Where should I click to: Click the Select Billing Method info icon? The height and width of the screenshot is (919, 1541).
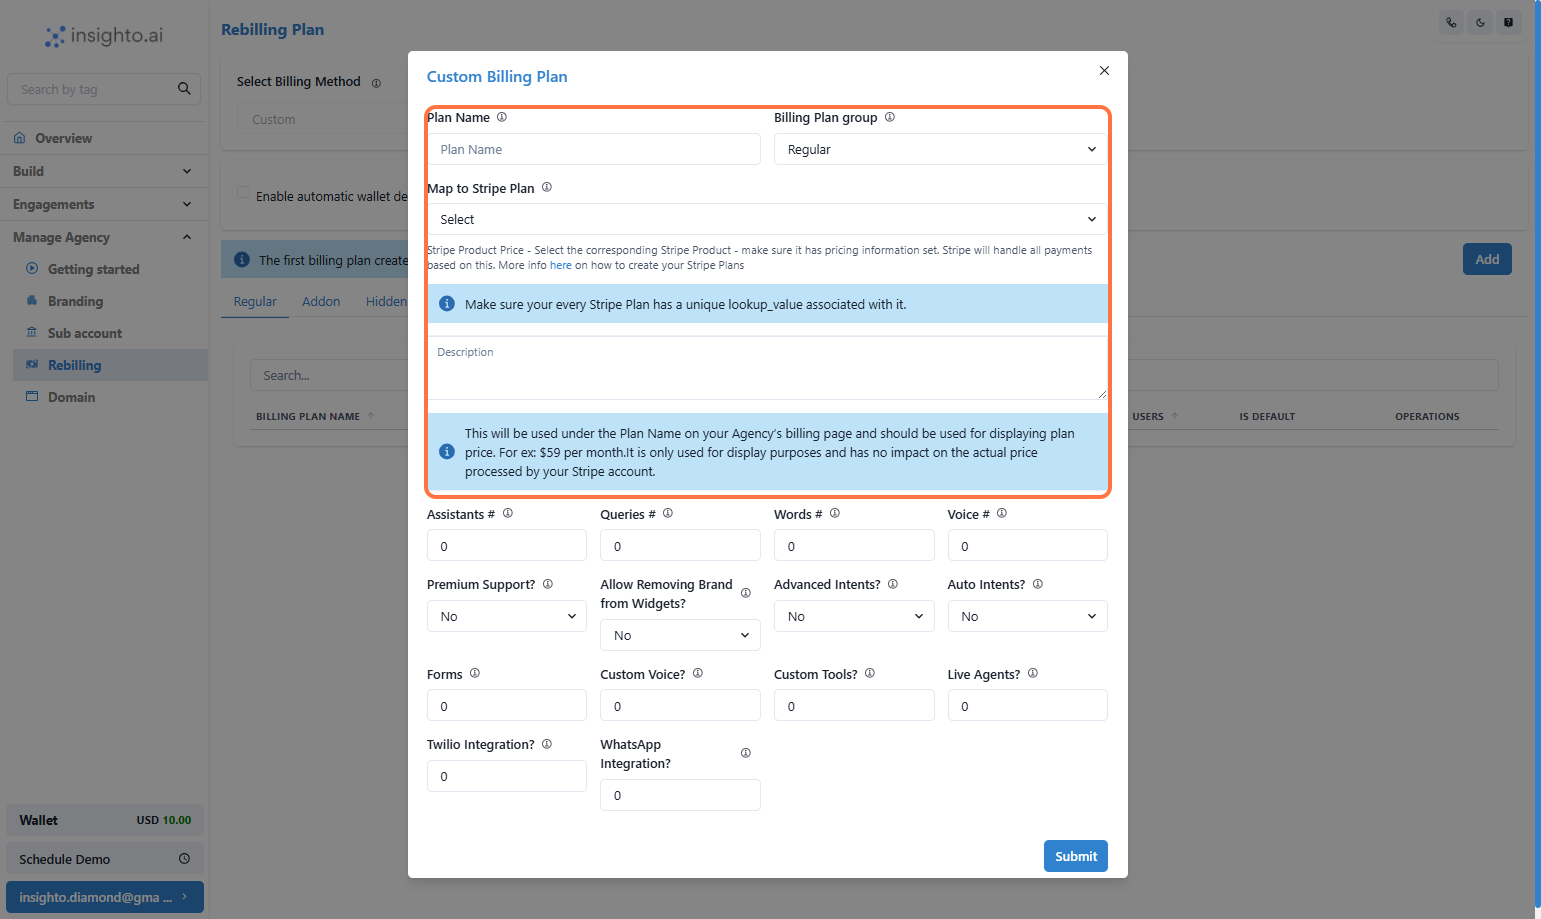click(x=377, y=83)
